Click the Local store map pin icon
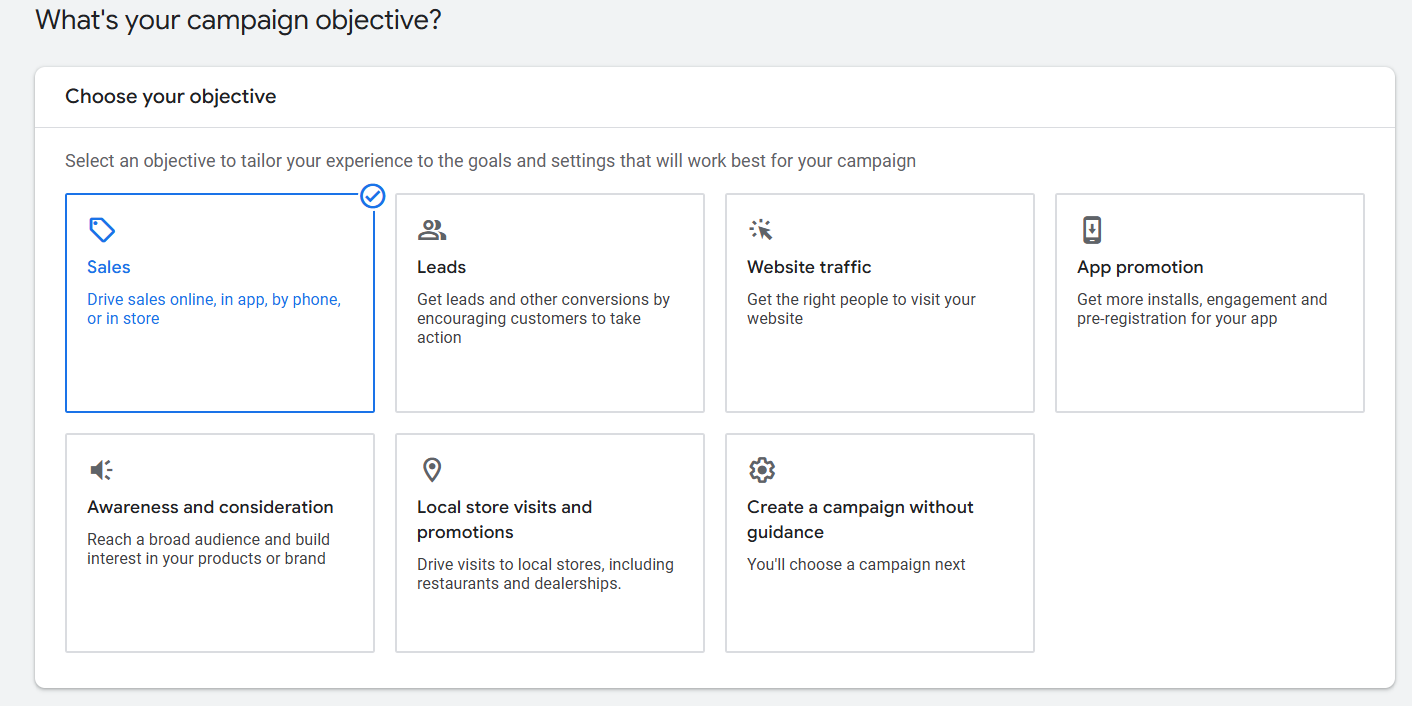 pos(432,470)
